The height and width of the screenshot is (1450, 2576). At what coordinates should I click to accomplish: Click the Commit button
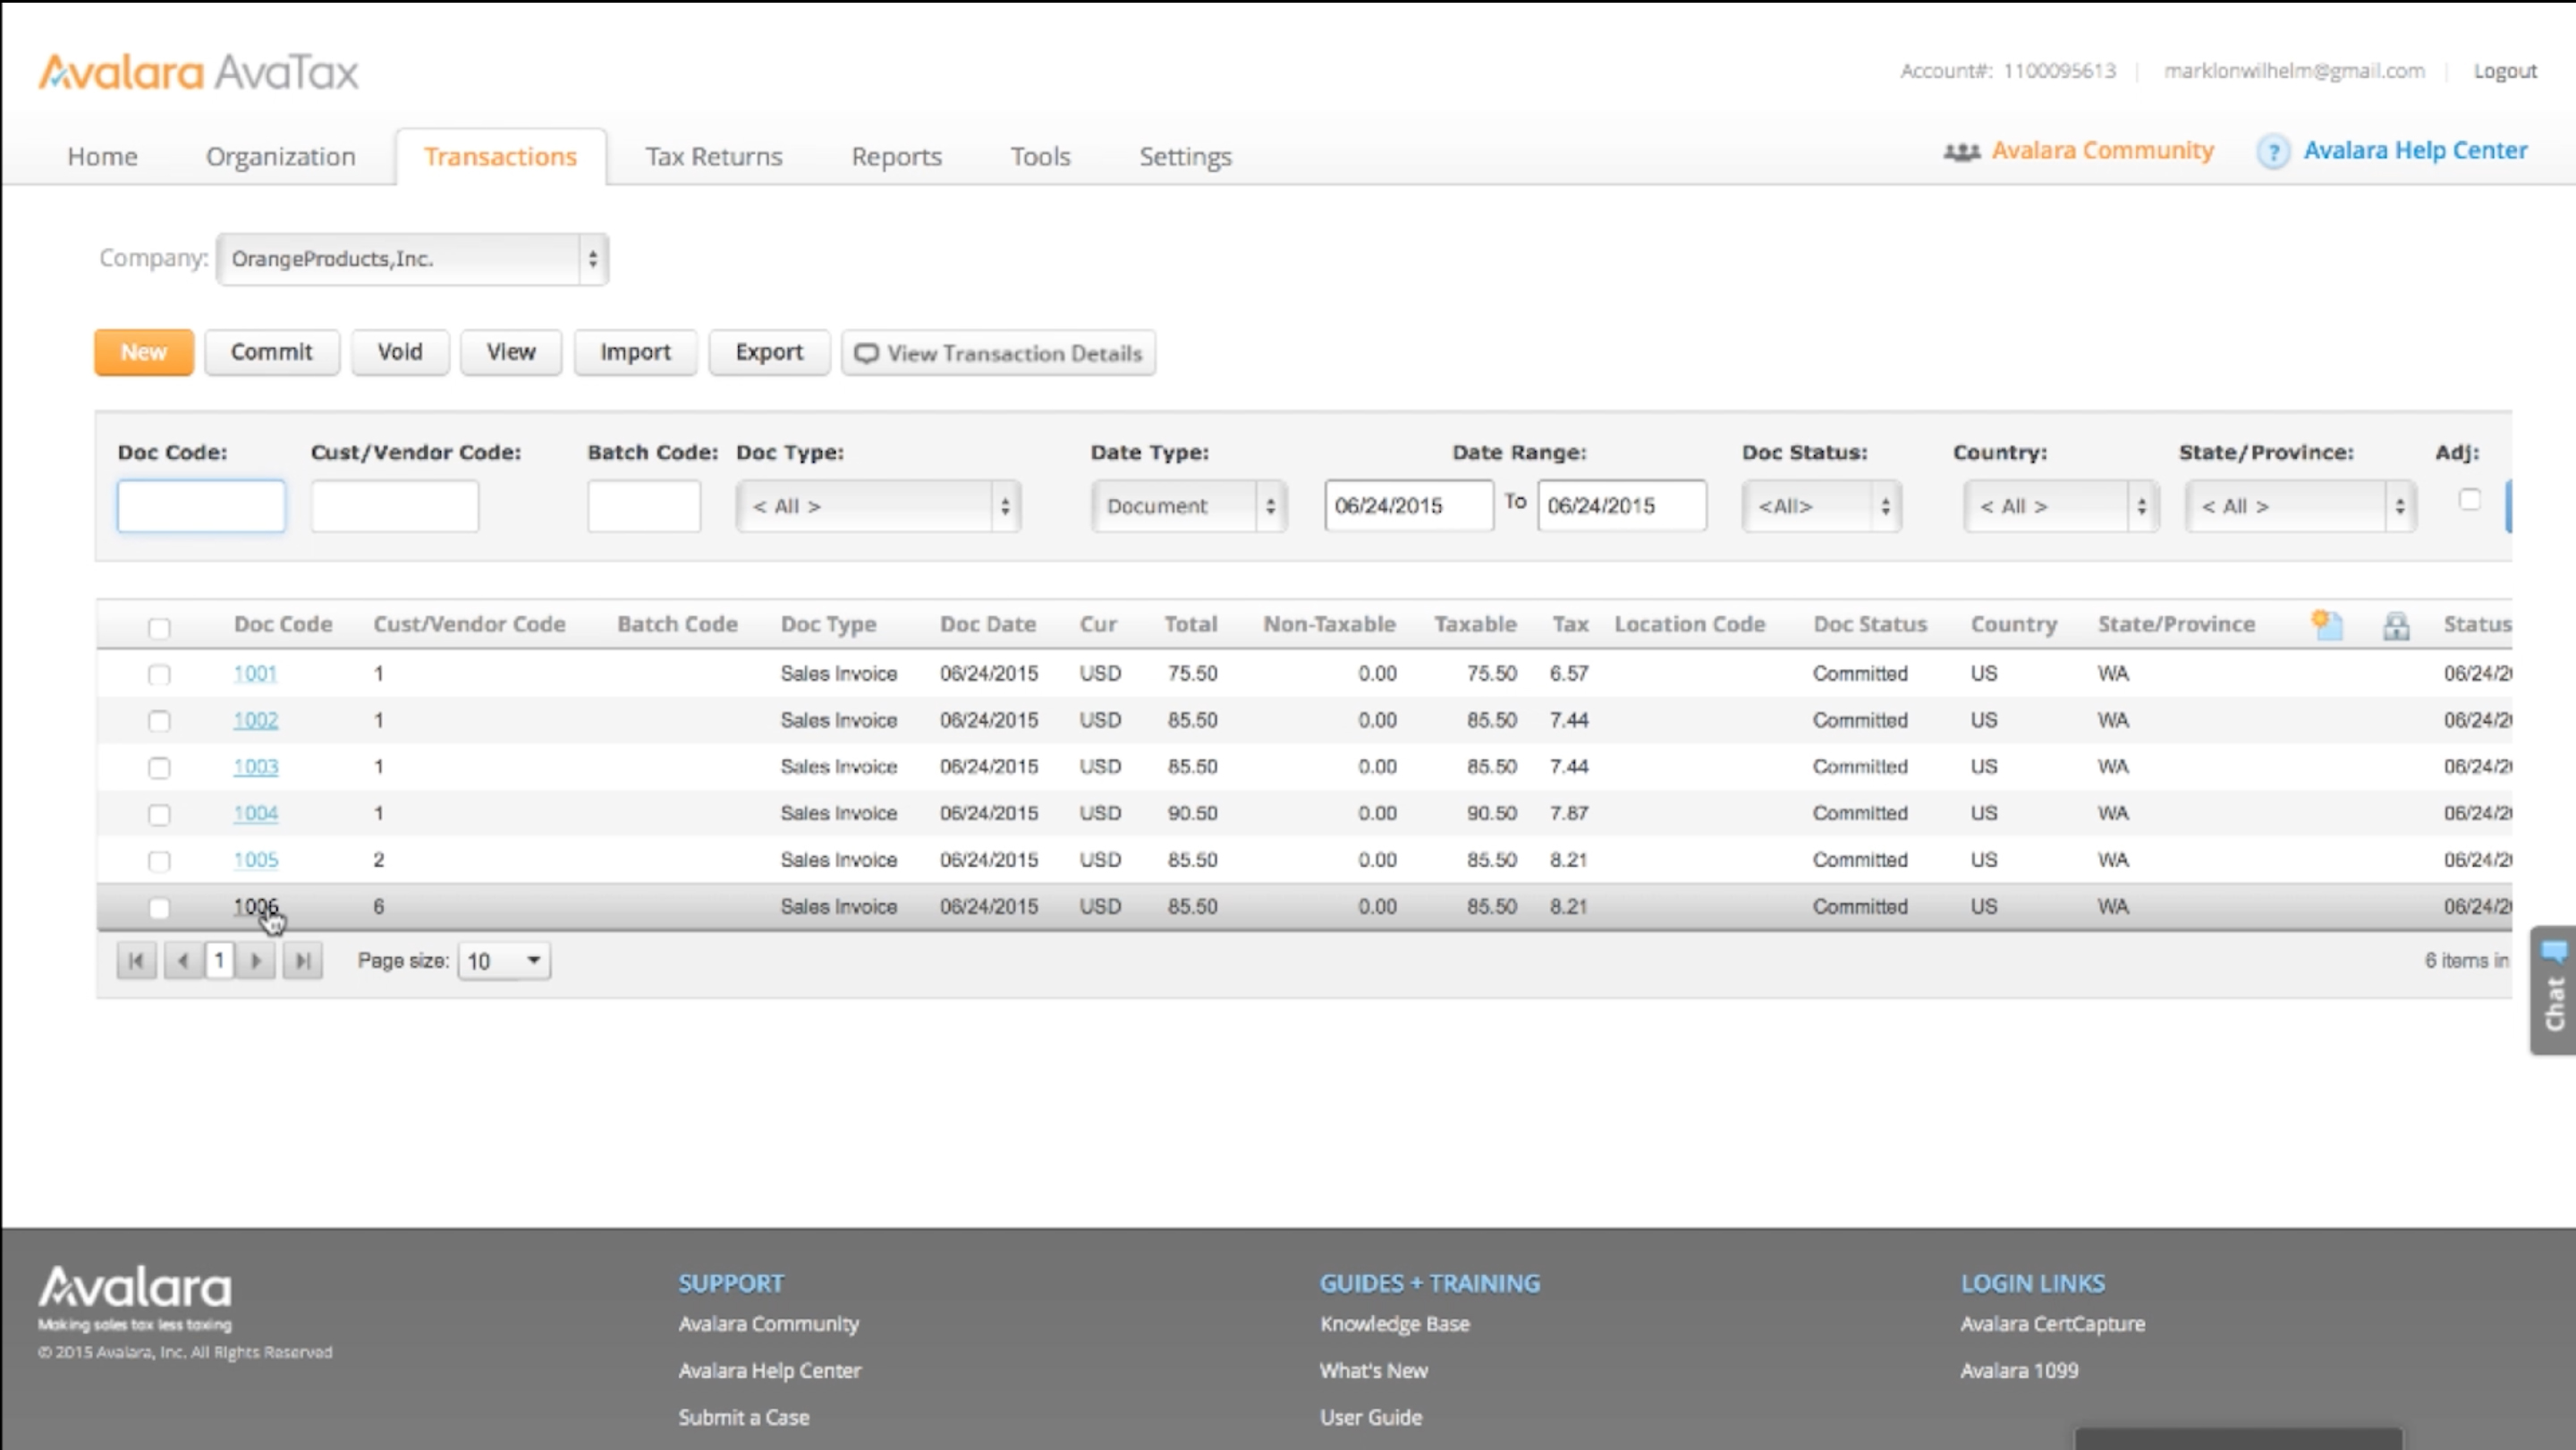271,352
